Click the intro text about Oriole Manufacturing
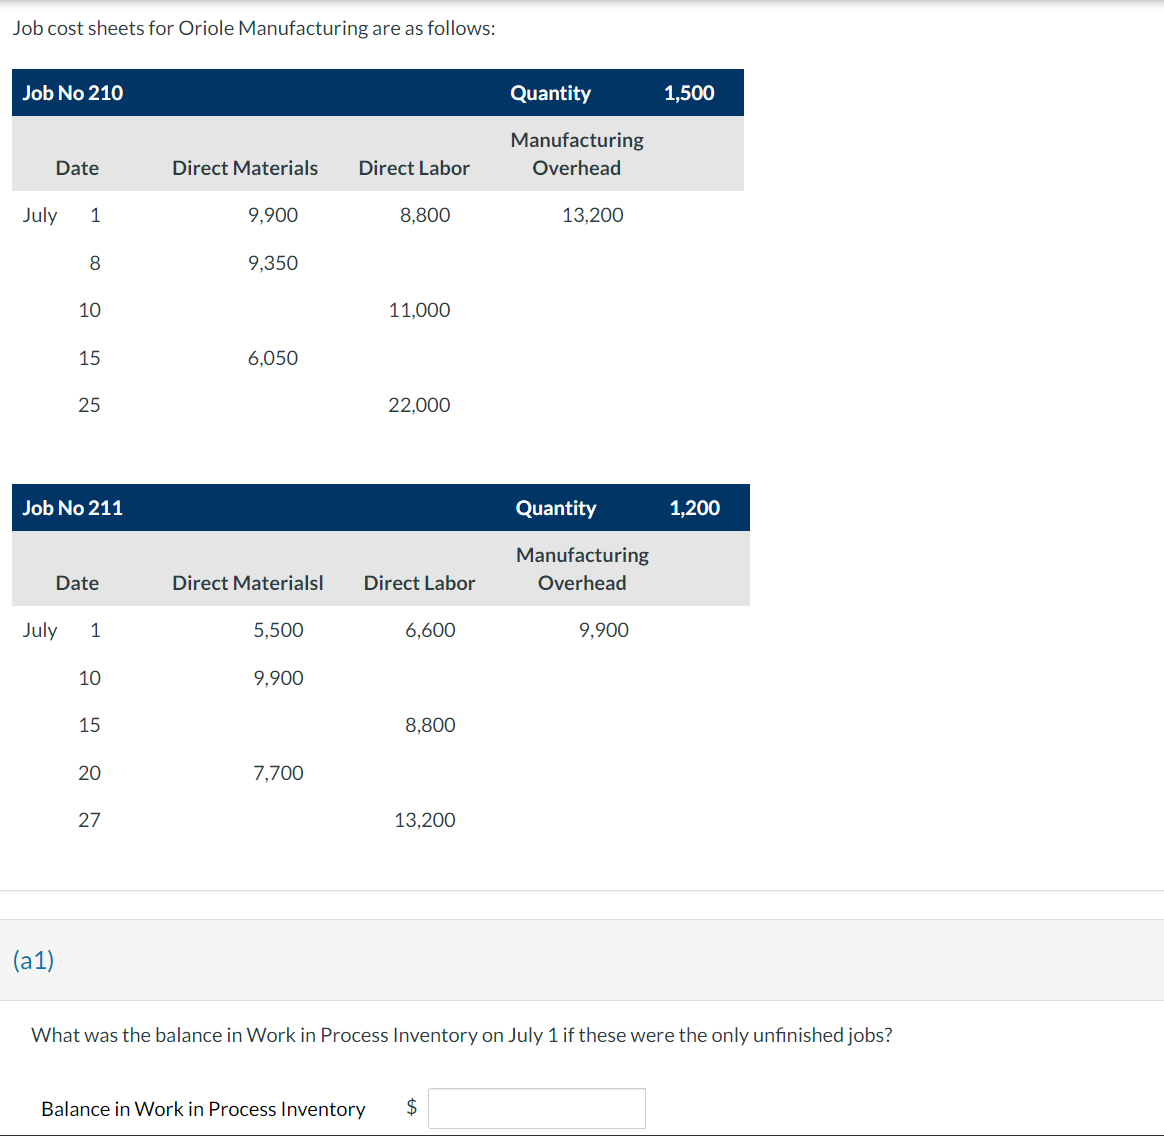This screenshot has width=1164, height=1136. click(254, 28)
